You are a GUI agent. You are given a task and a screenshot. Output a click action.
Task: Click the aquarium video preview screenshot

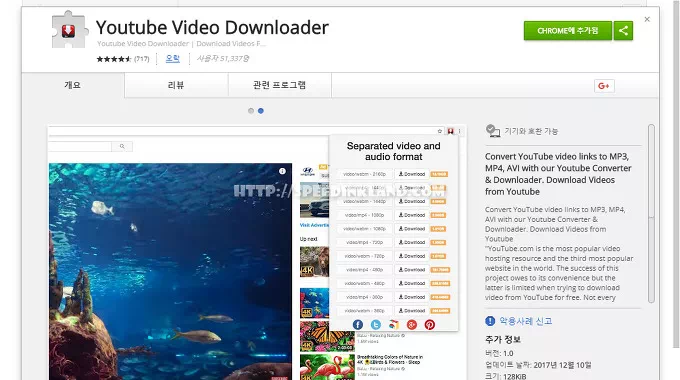[170, 272]
